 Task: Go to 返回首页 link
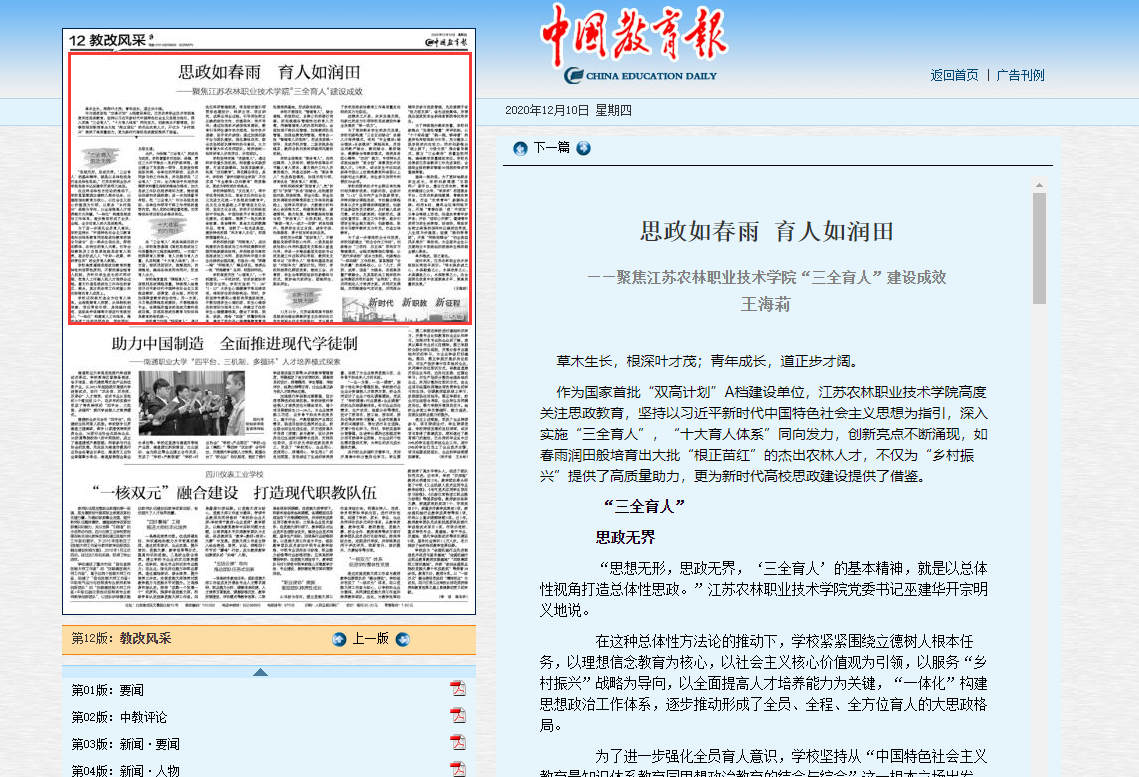954,75
